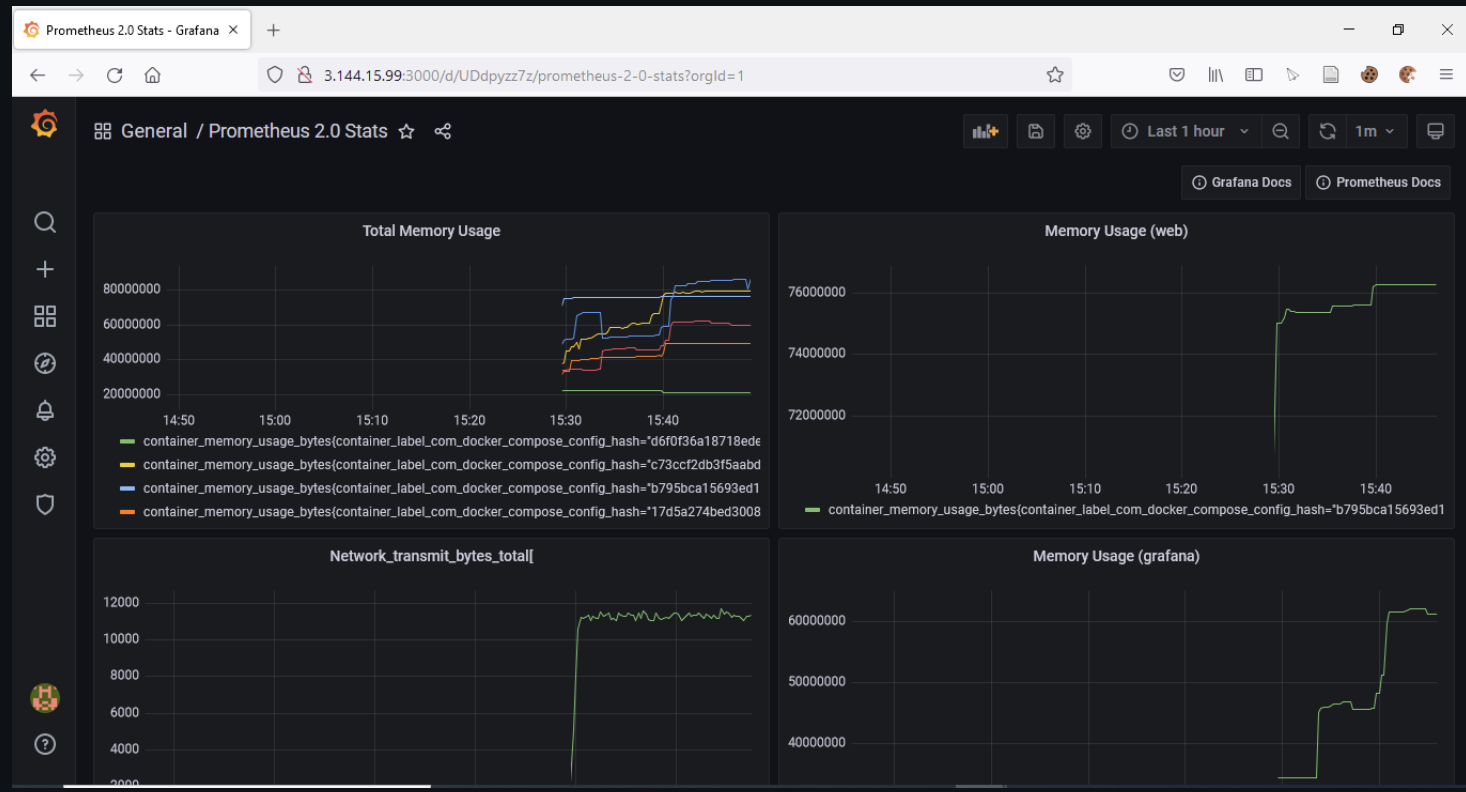This screenshot has width=1466, height=792.
Task: Zoom out the time range
Action: (x=1280, y=131)
